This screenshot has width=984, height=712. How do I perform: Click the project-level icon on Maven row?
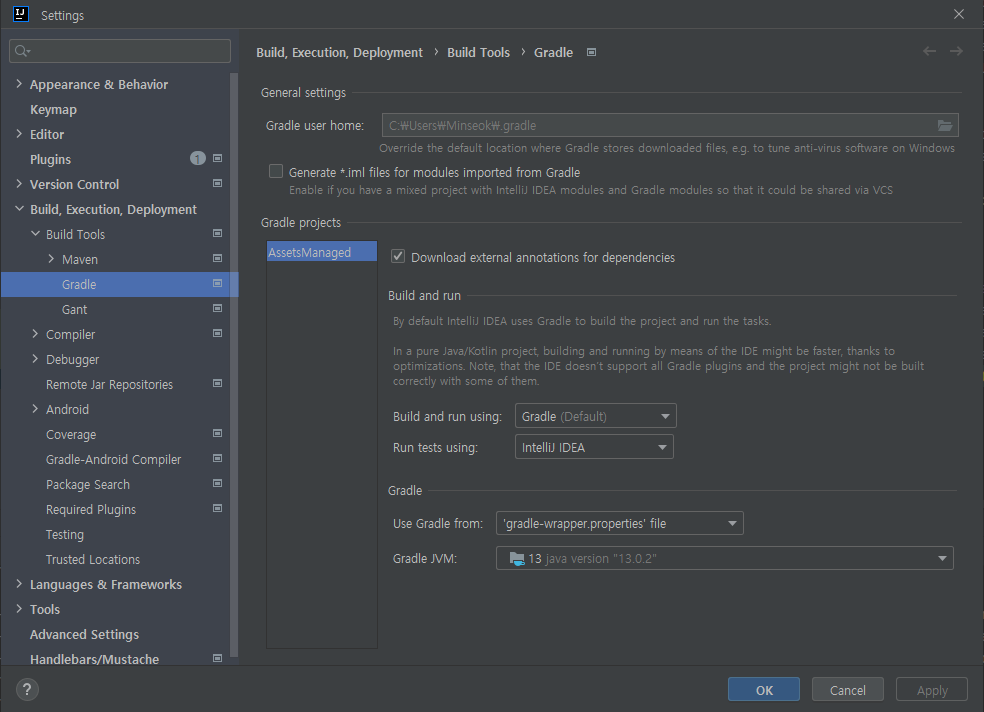218,258
